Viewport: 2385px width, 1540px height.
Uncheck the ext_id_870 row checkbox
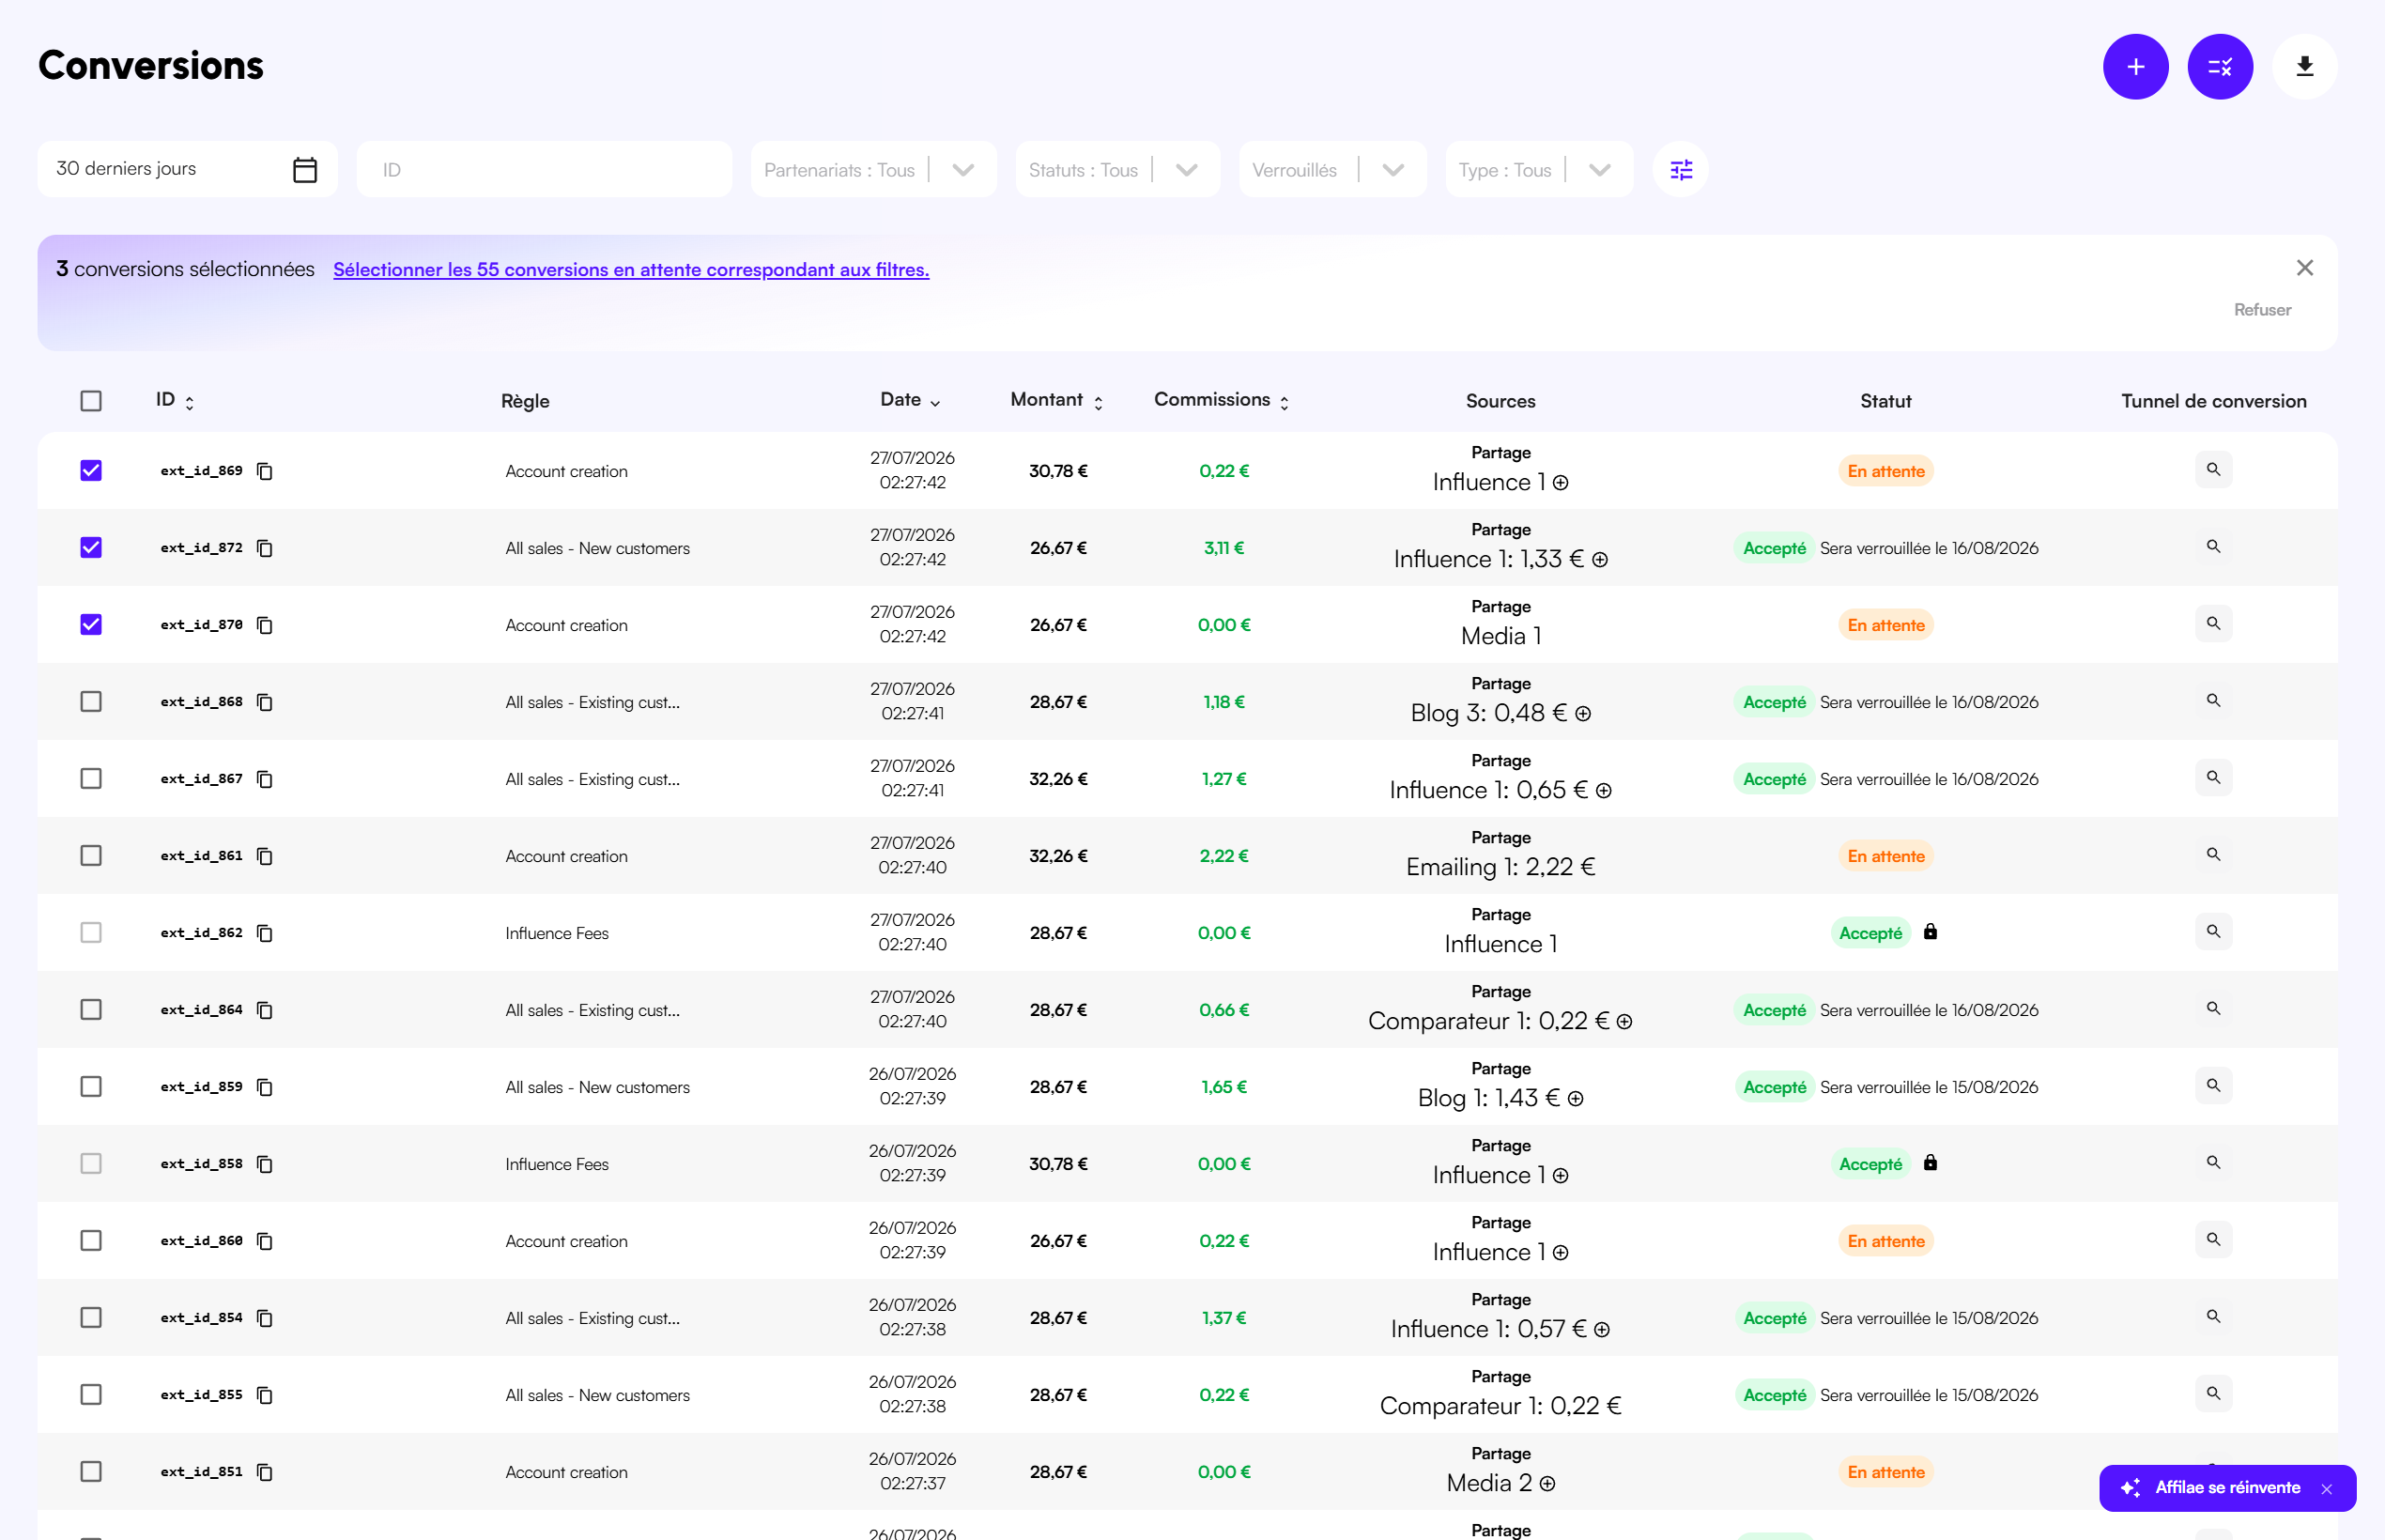click(x=91, y=625)
